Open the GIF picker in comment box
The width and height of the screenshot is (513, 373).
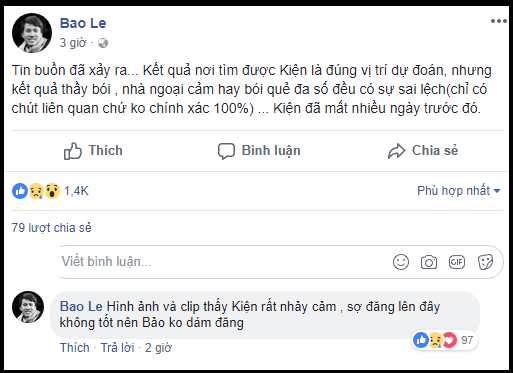coord(457,262)
